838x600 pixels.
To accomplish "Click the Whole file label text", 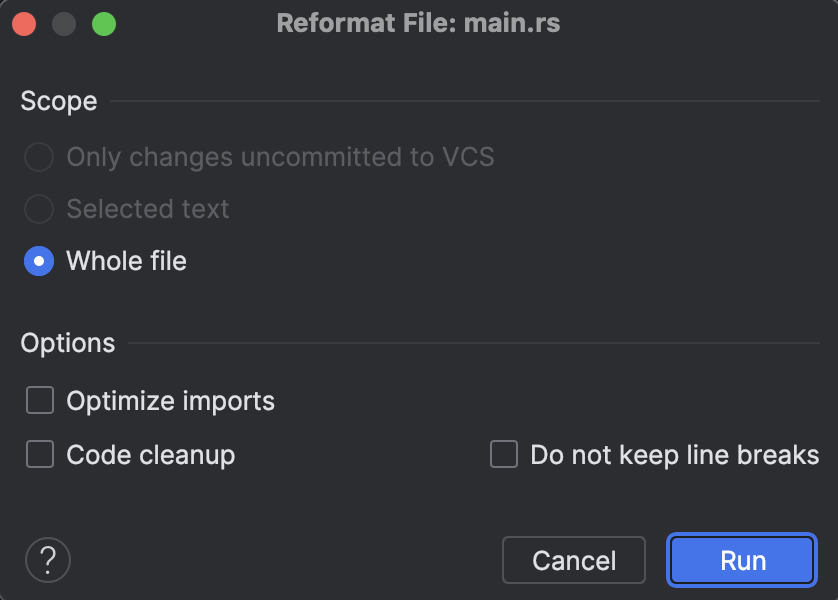I will point(125,261).
